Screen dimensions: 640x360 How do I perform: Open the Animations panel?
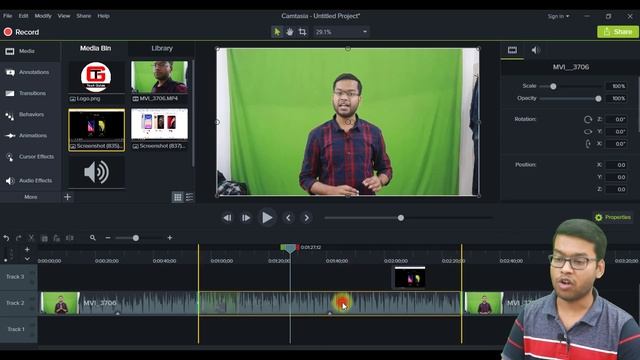click(x=26, y=136)
